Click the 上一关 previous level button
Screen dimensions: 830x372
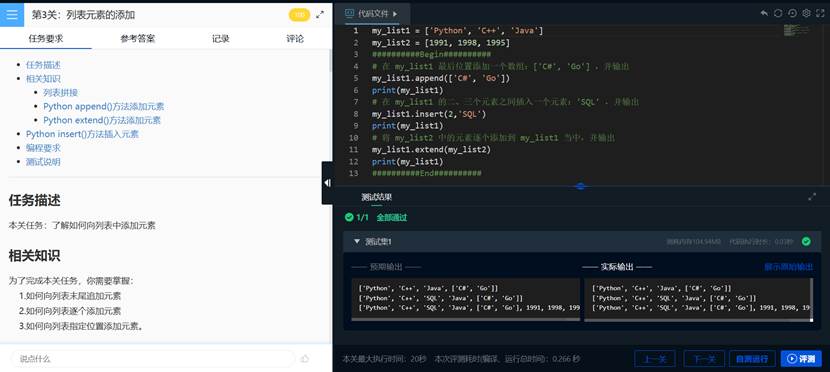point(655,358)
